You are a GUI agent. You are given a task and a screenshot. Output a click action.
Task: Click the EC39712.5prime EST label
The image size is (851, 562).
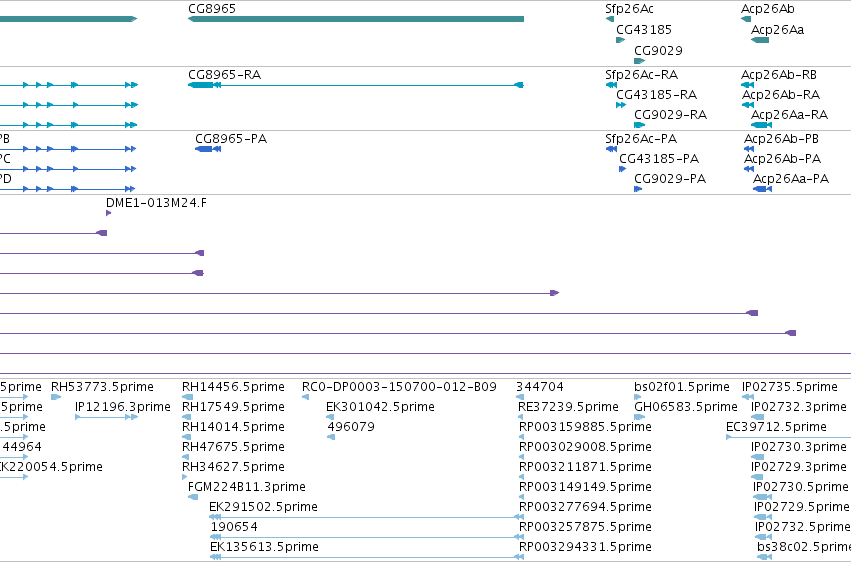776,427
